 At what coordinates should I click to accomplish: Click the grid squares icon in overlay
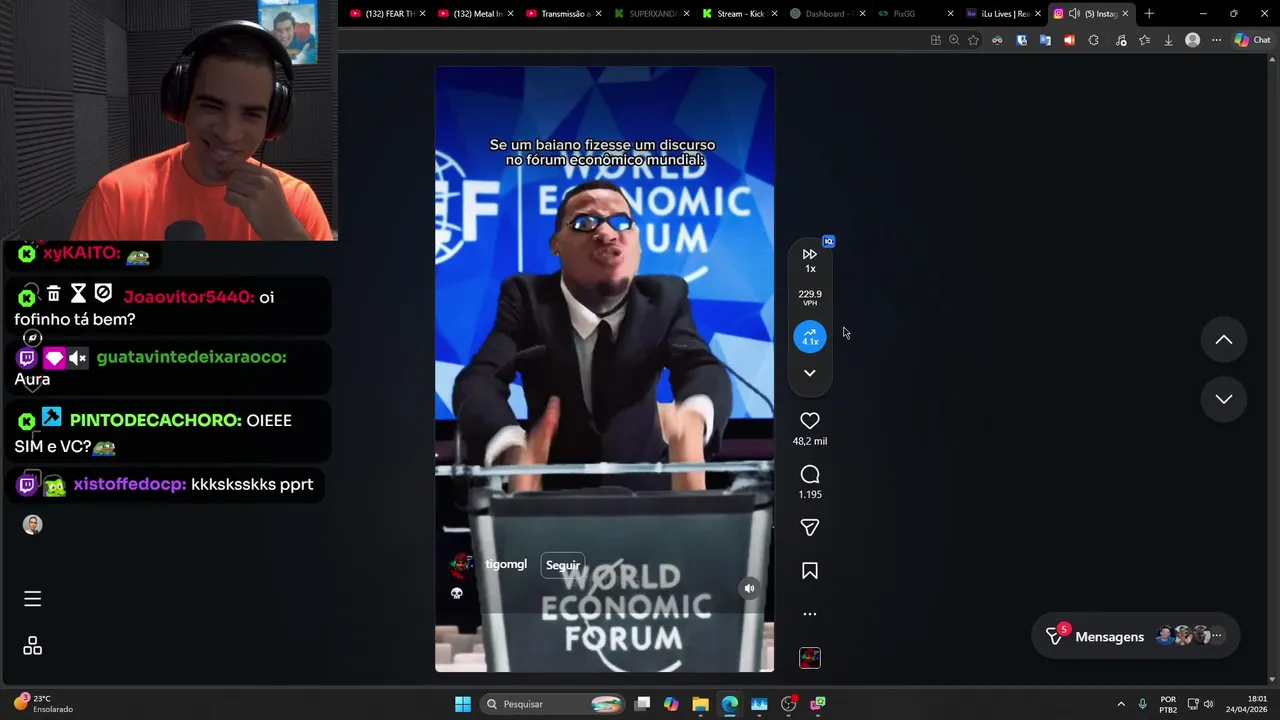pos(32,646)
